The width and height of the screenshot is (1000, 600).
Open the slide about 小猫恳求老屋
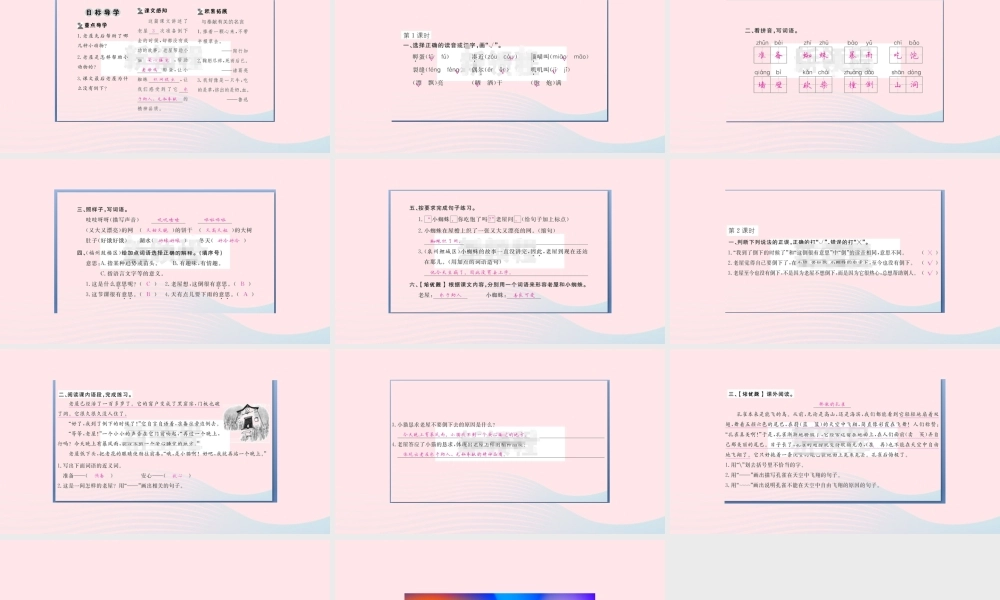tap(499, 441)
